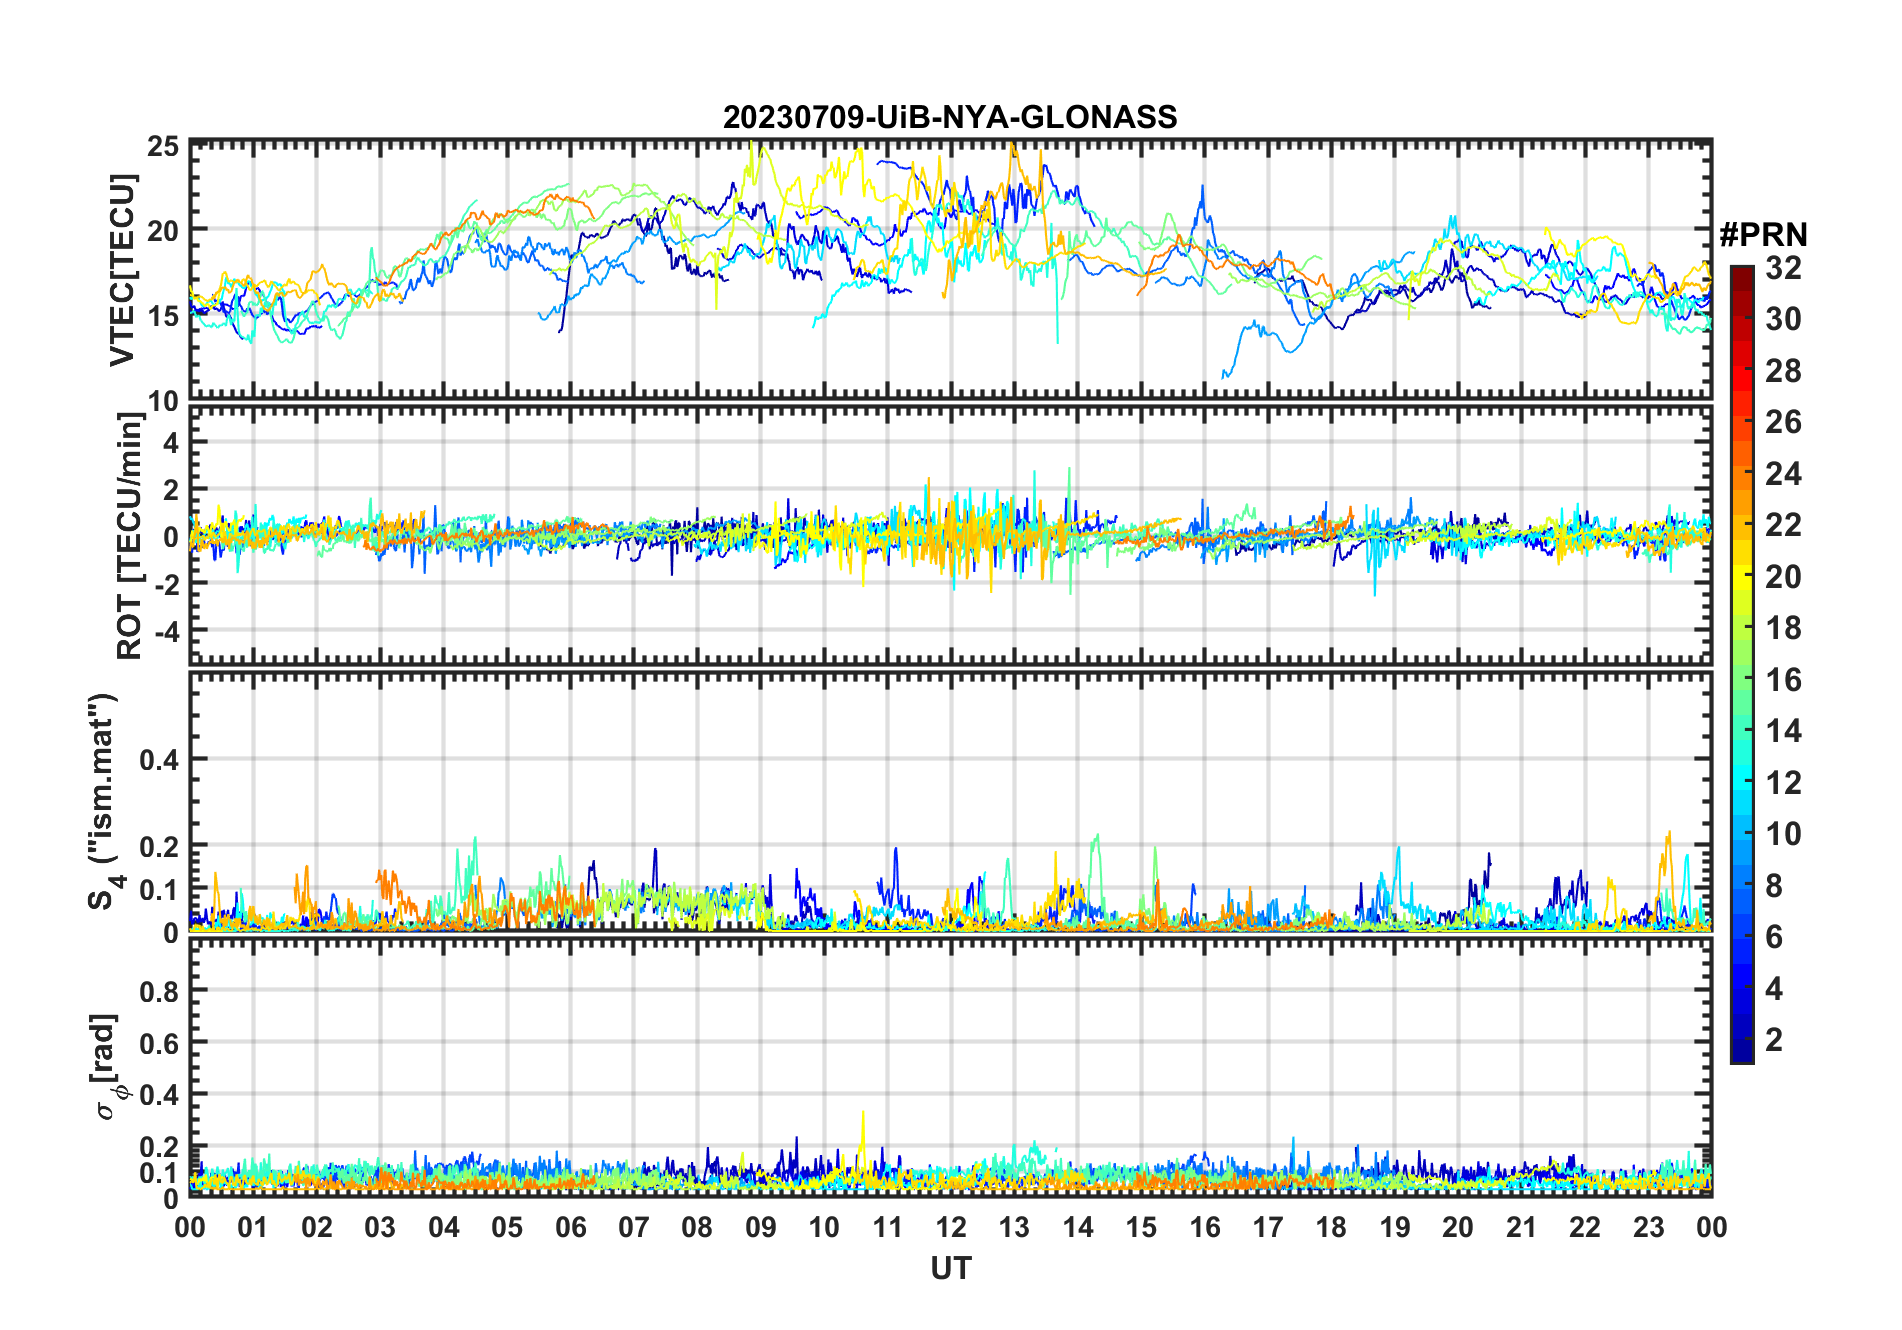Screen dimensions: 1902x1330
Task: Click inside the VTEC time-series panel
Action: pyautogui.click(x=951, y=270)
